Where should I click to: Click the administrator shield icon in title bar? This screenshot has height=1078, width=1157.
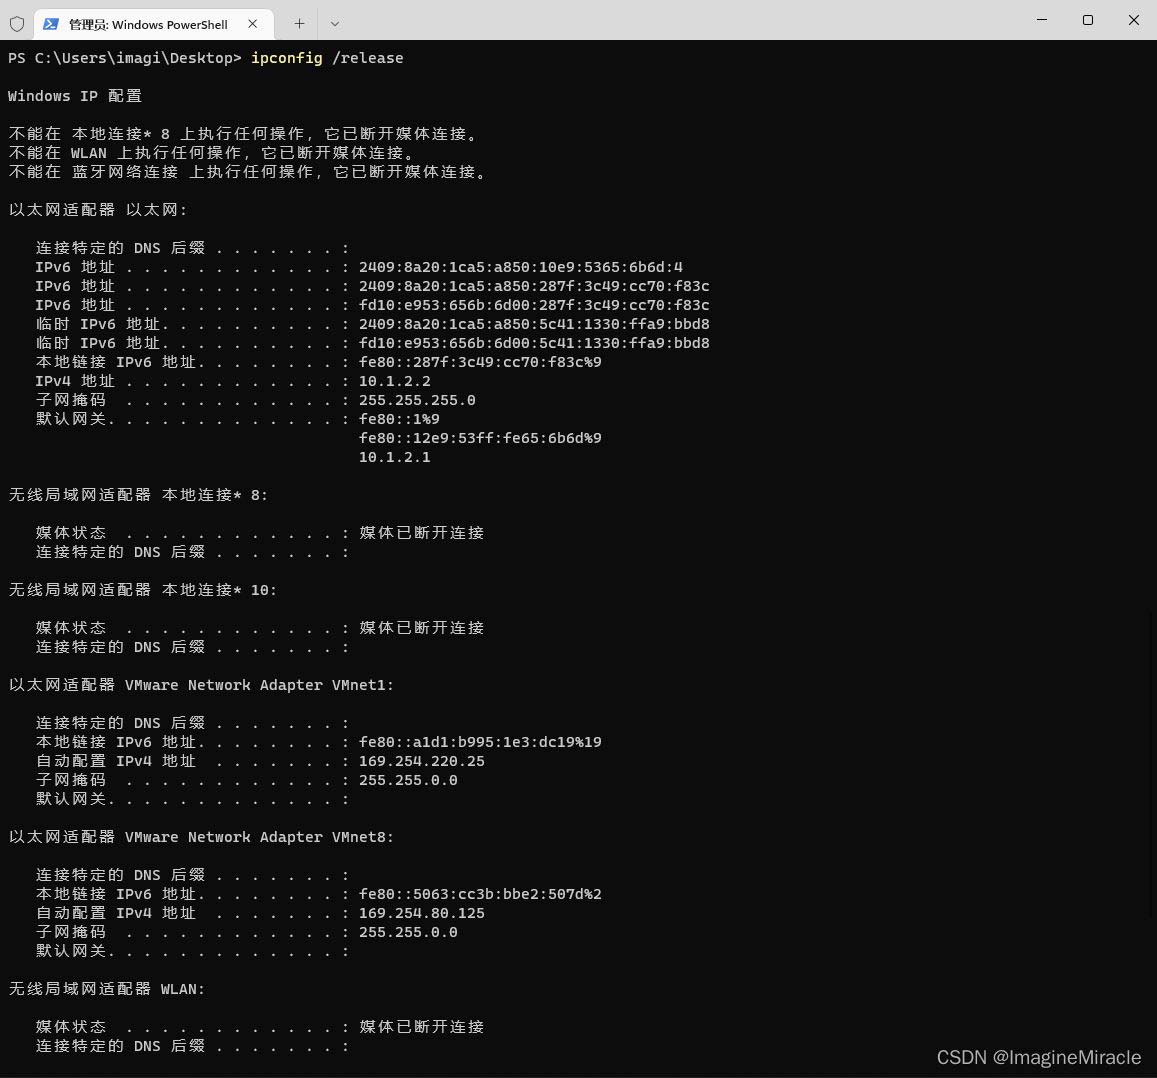click(x=17, y=23)
